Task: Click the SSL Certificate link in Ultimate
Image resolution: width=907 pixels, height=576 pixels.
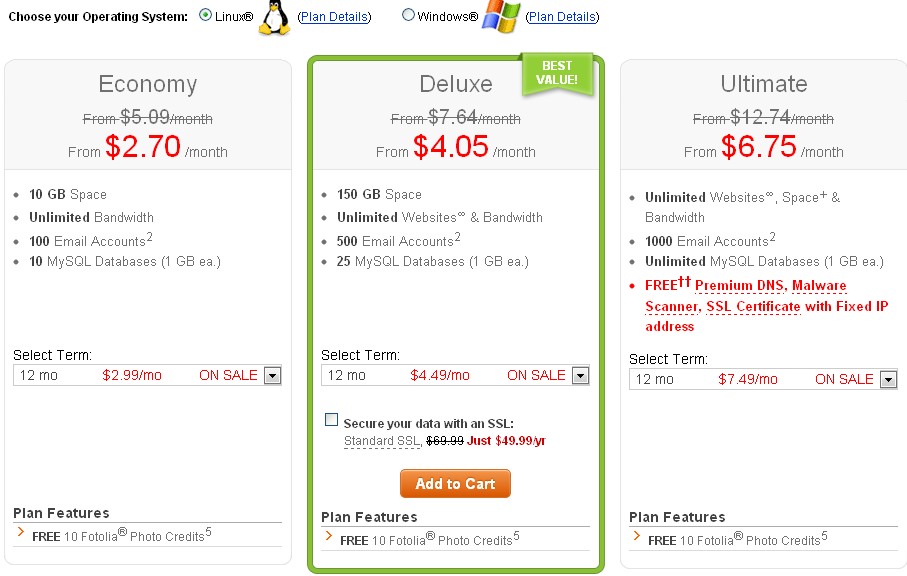Action: coord(753,306)
